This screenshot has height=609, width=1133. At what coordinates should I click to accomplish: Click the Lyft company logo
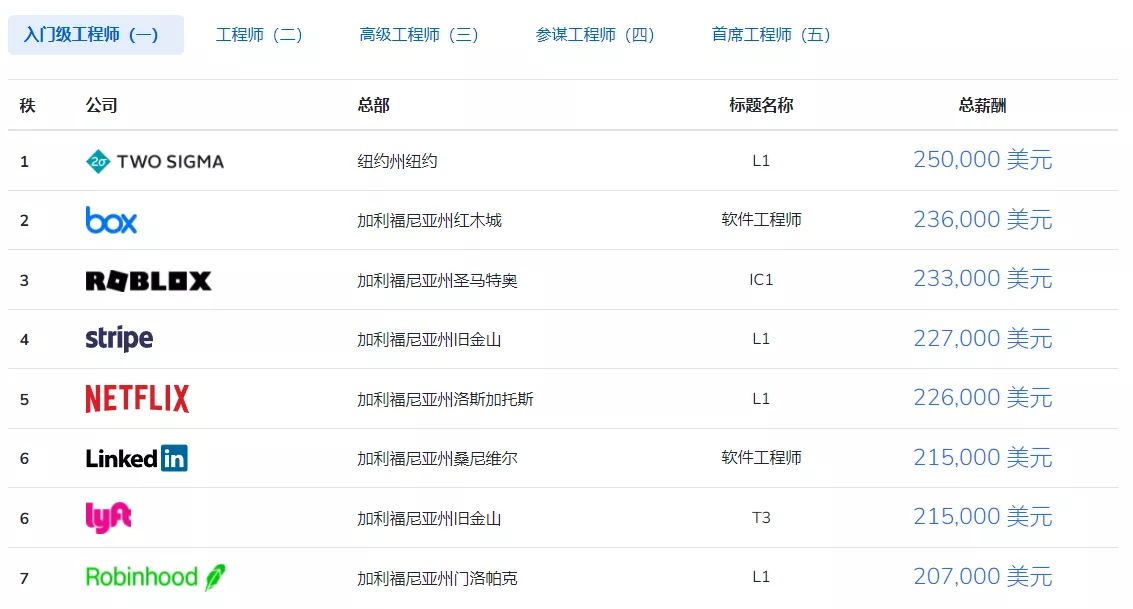pyautogui.click(x=108, y=517)
